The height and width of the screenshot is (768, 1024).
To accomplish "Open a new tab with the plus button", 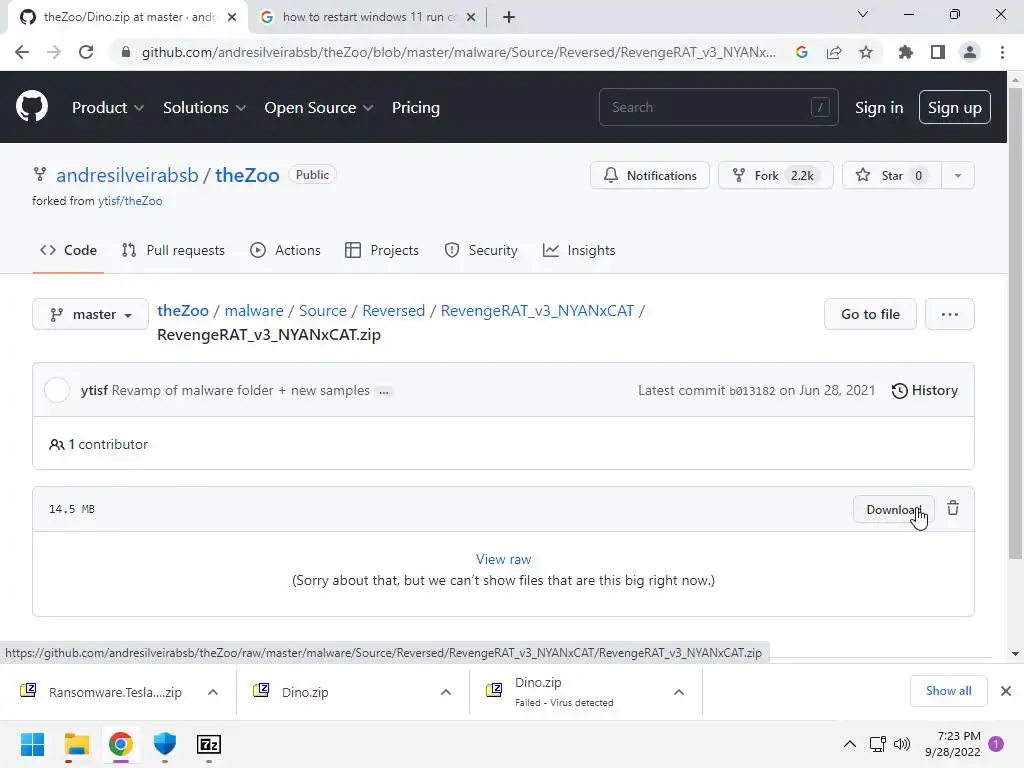I will [x=509, y=17].
